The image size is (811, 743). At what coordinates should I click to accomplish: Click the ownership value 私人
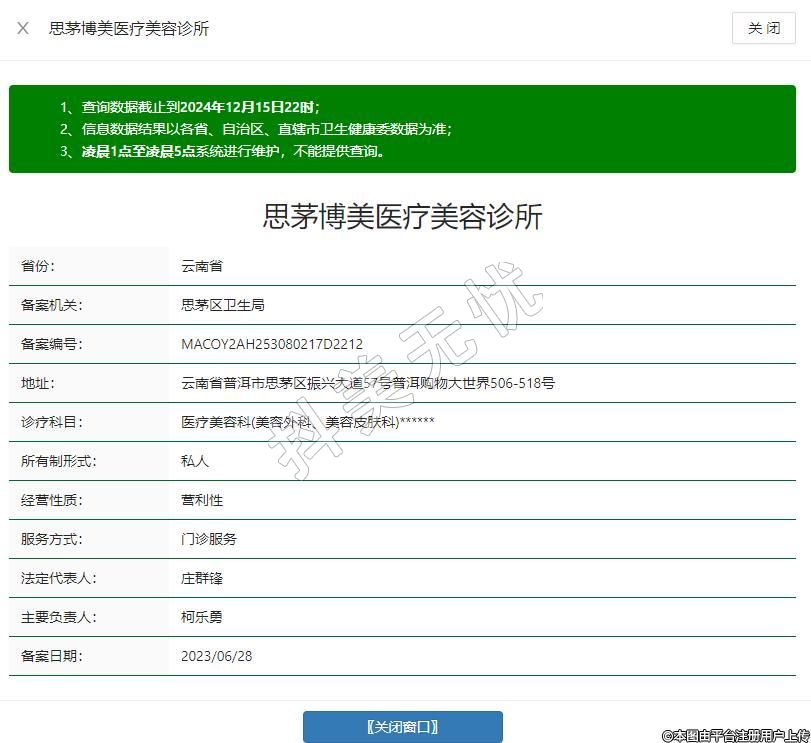(195, 461)
